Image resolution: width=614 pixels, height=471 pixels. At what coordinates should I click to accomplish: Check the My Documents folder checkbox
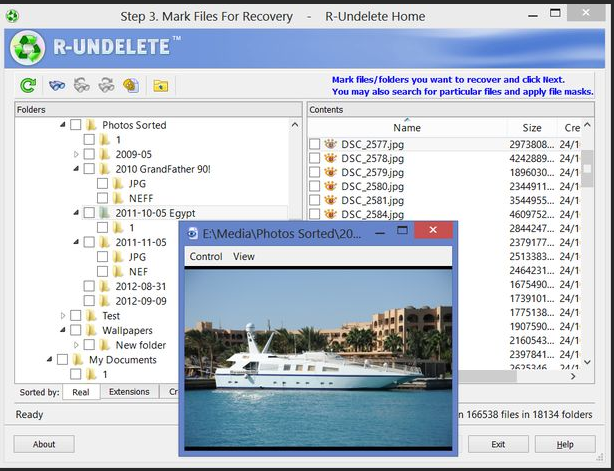pyautogui.click(x=62, y=360)
